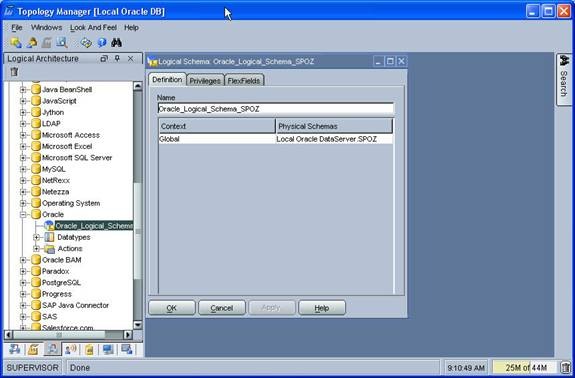Image resolution: width=575 pixels, height=378 pixels.
Task: Click the yellow globe toolbar icon
Action: tap(15, 43)
